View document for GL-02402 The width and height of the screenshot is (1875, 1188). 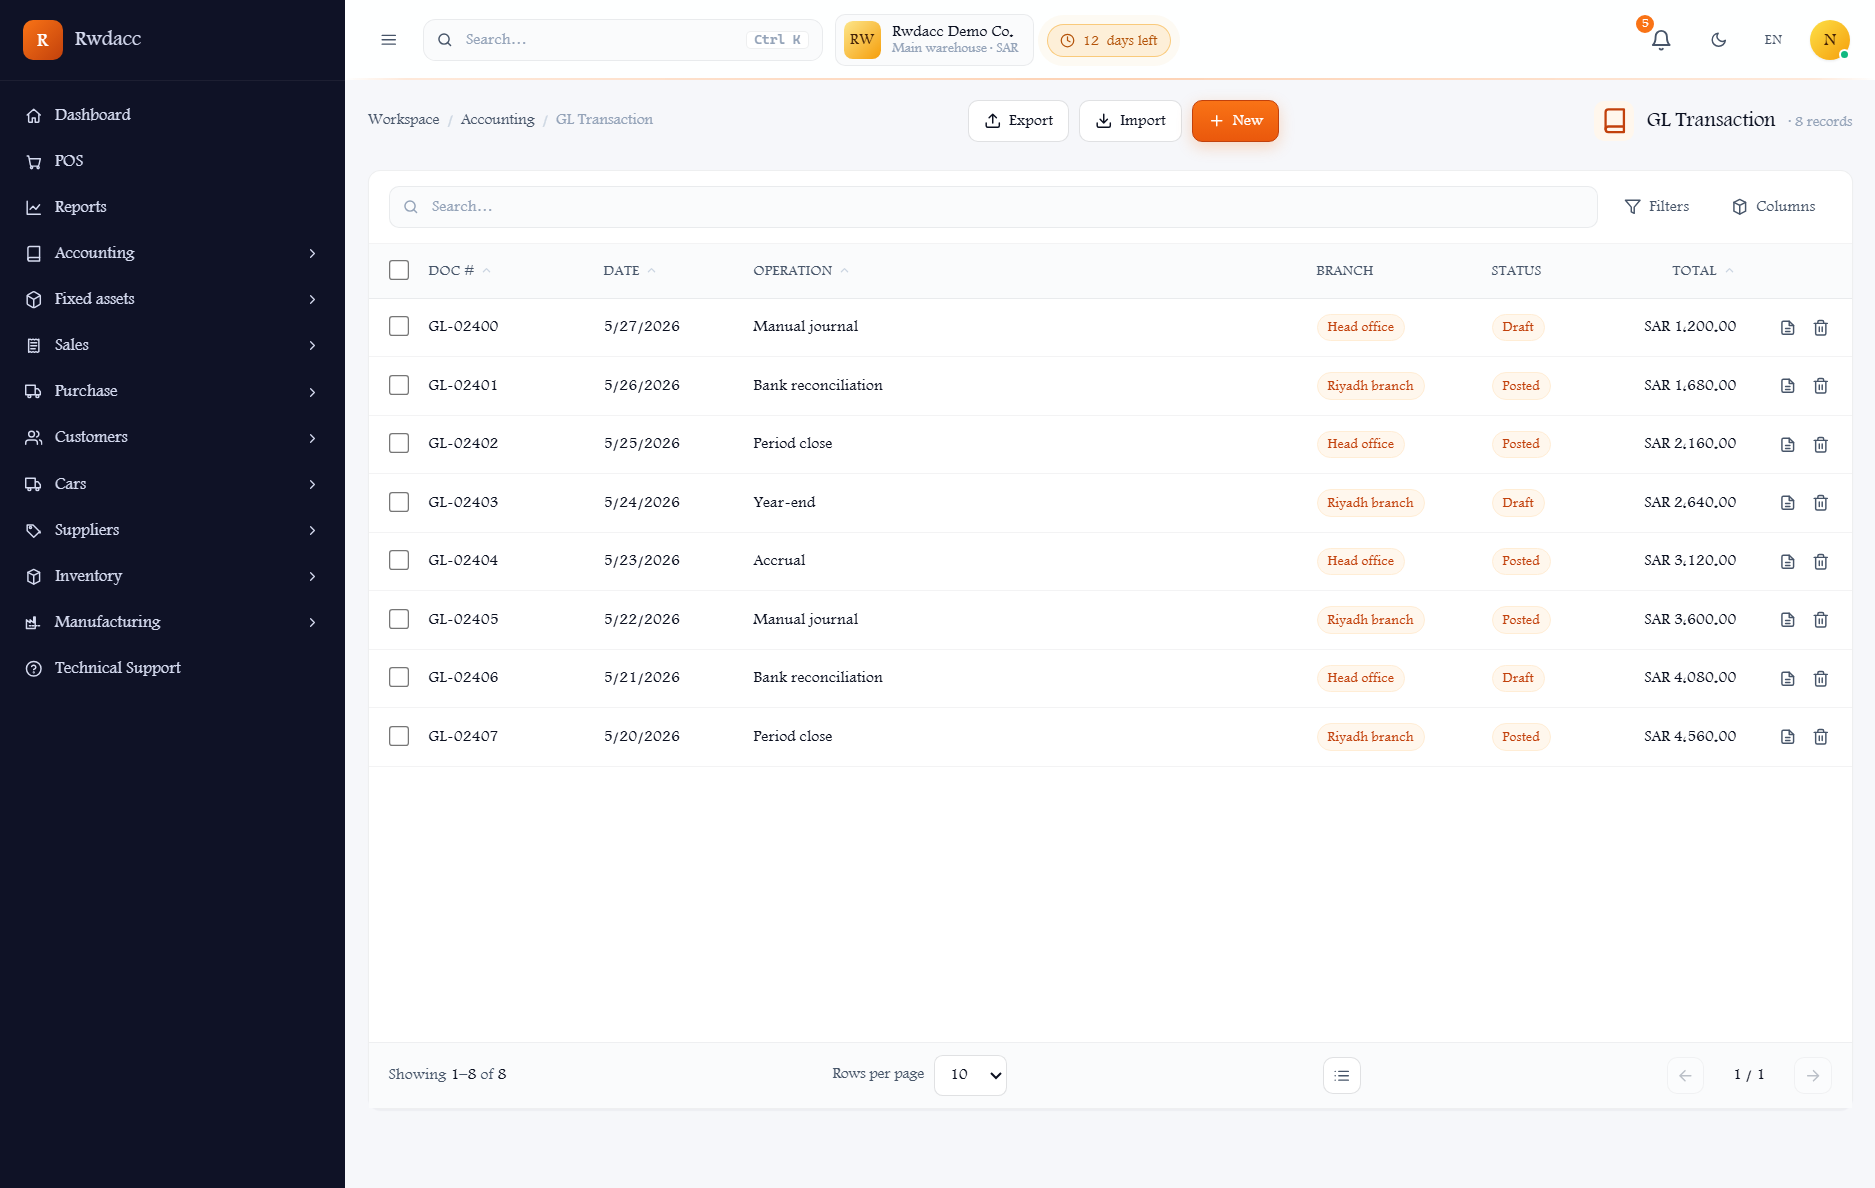pos(1788,445)
